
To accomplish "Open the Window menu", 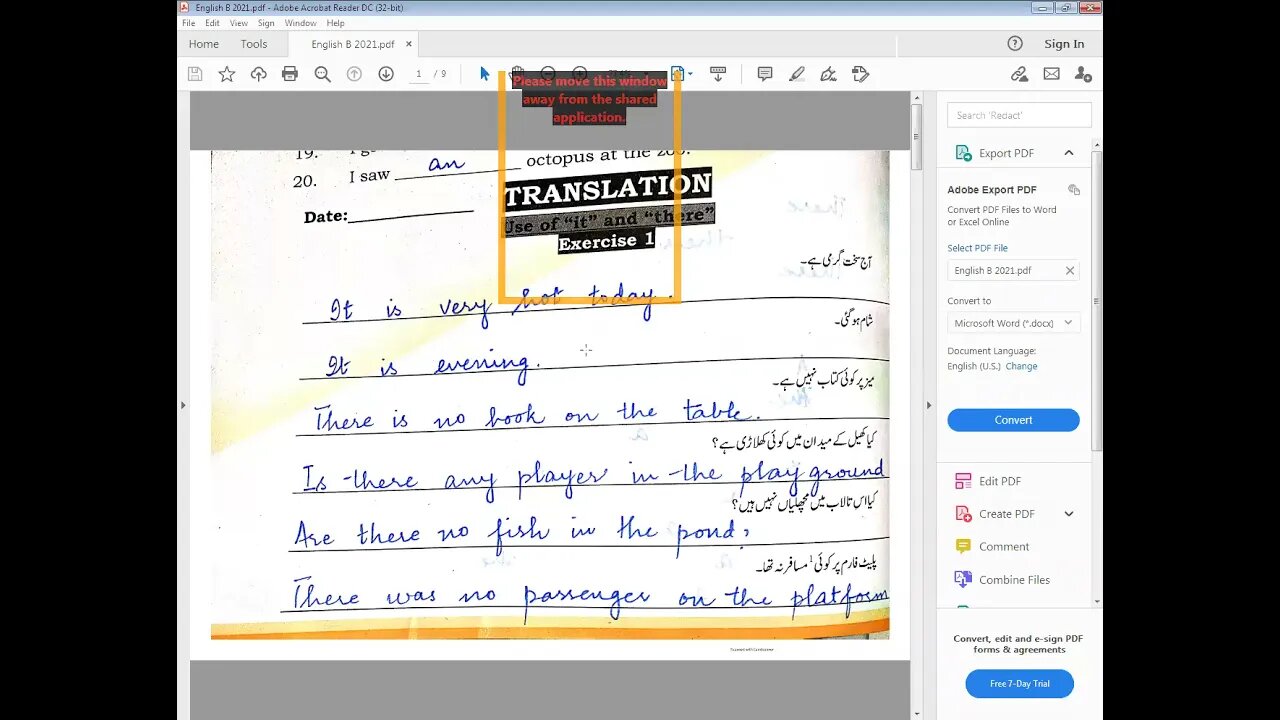I will click(x=300, y=23).
